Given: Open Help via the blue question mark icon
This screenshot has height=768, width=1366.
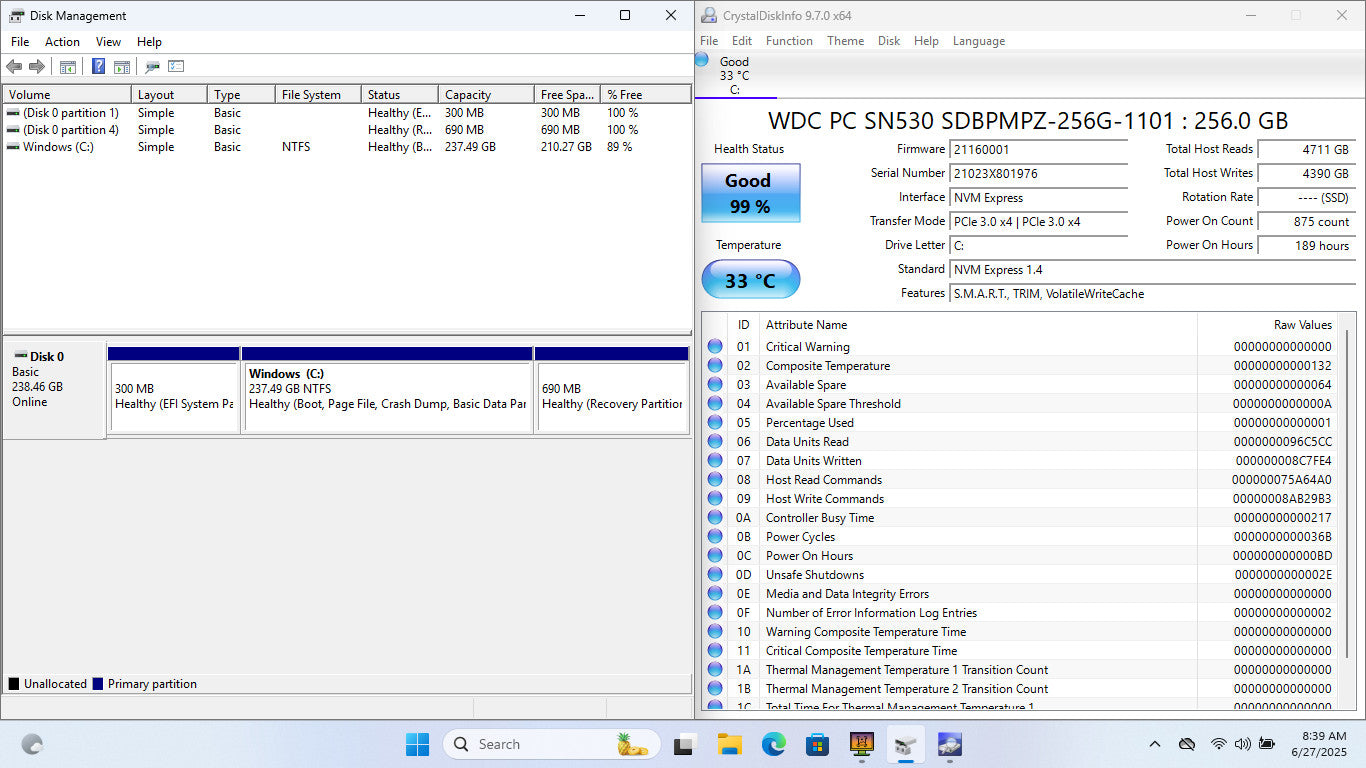Looking at the screenshot, I should coord(98,67).
